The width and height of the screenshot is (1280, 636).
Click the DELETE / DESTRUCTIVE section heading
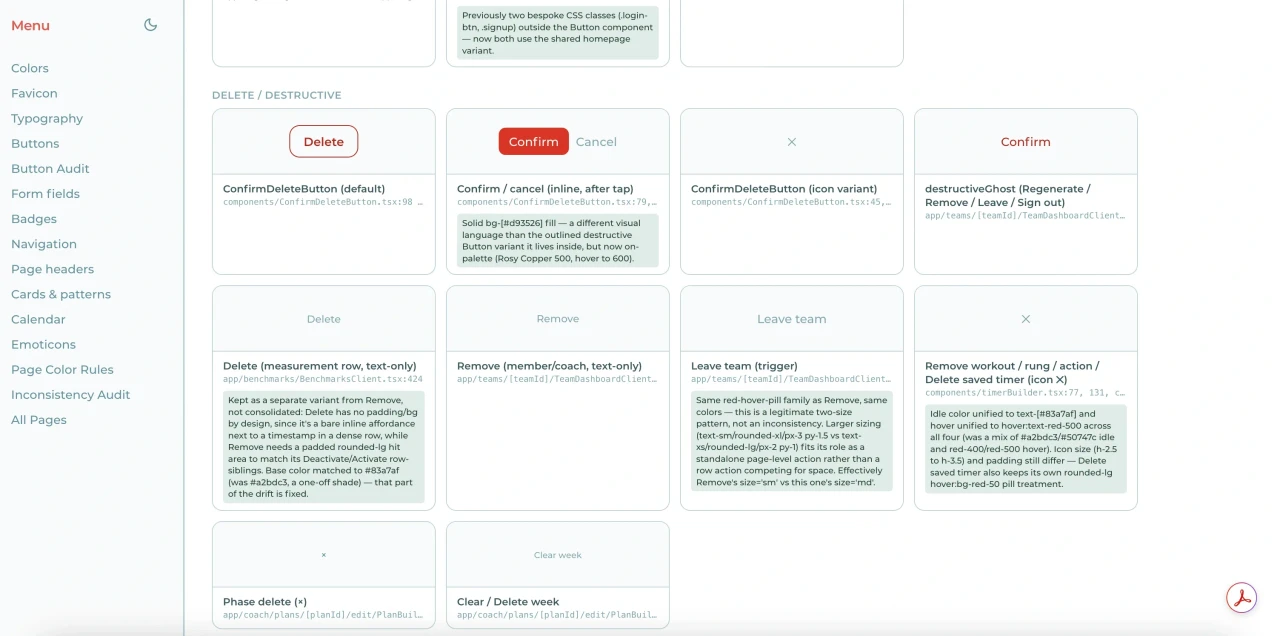pos(277,95)
